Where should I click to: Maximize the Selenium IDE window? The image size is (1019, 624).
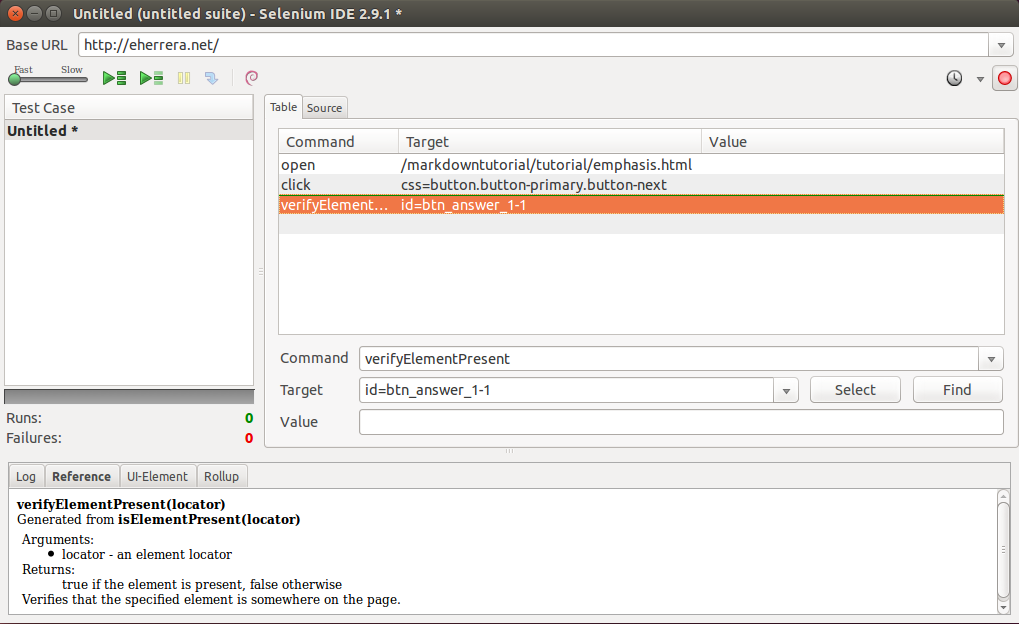coord(54,13)
